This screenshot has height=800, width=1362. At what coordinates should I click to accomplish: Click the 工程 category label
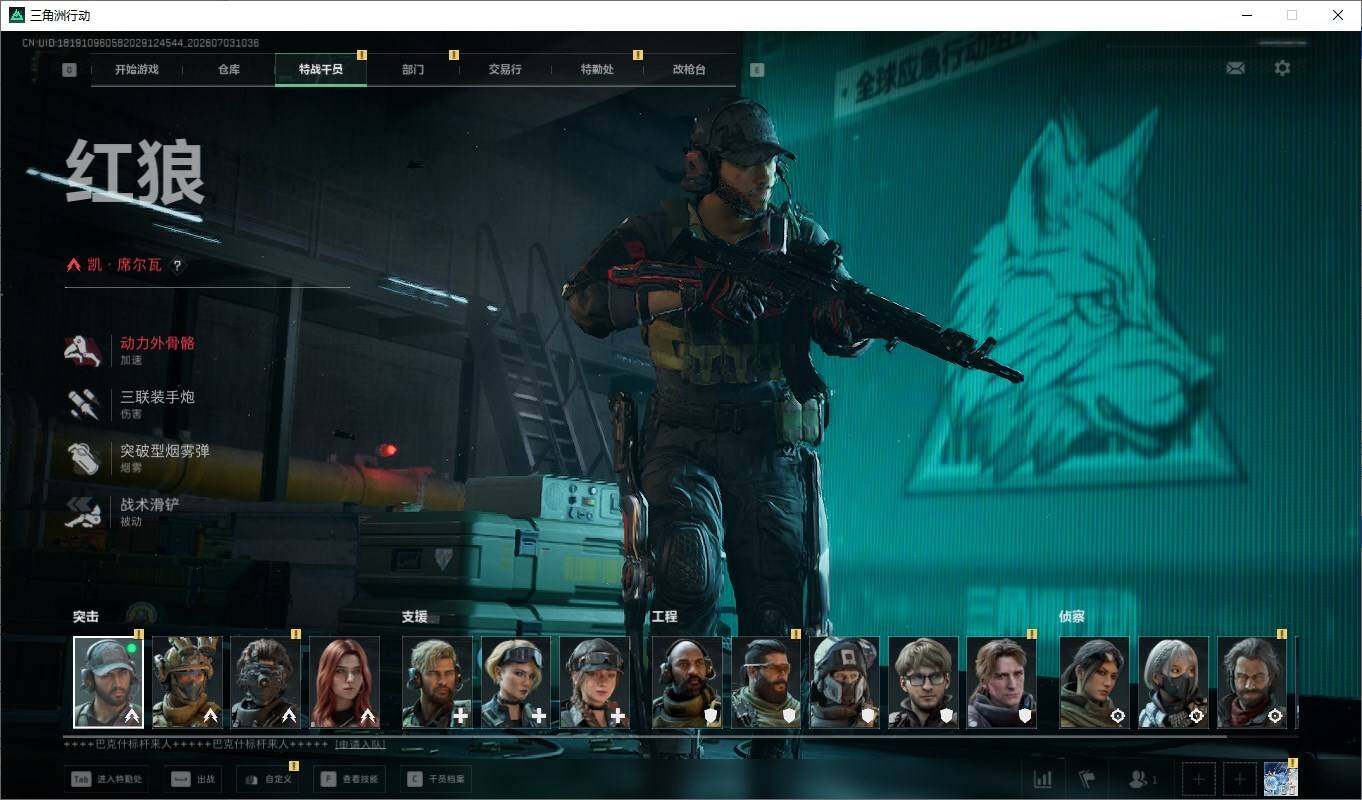tap(665, 617)
